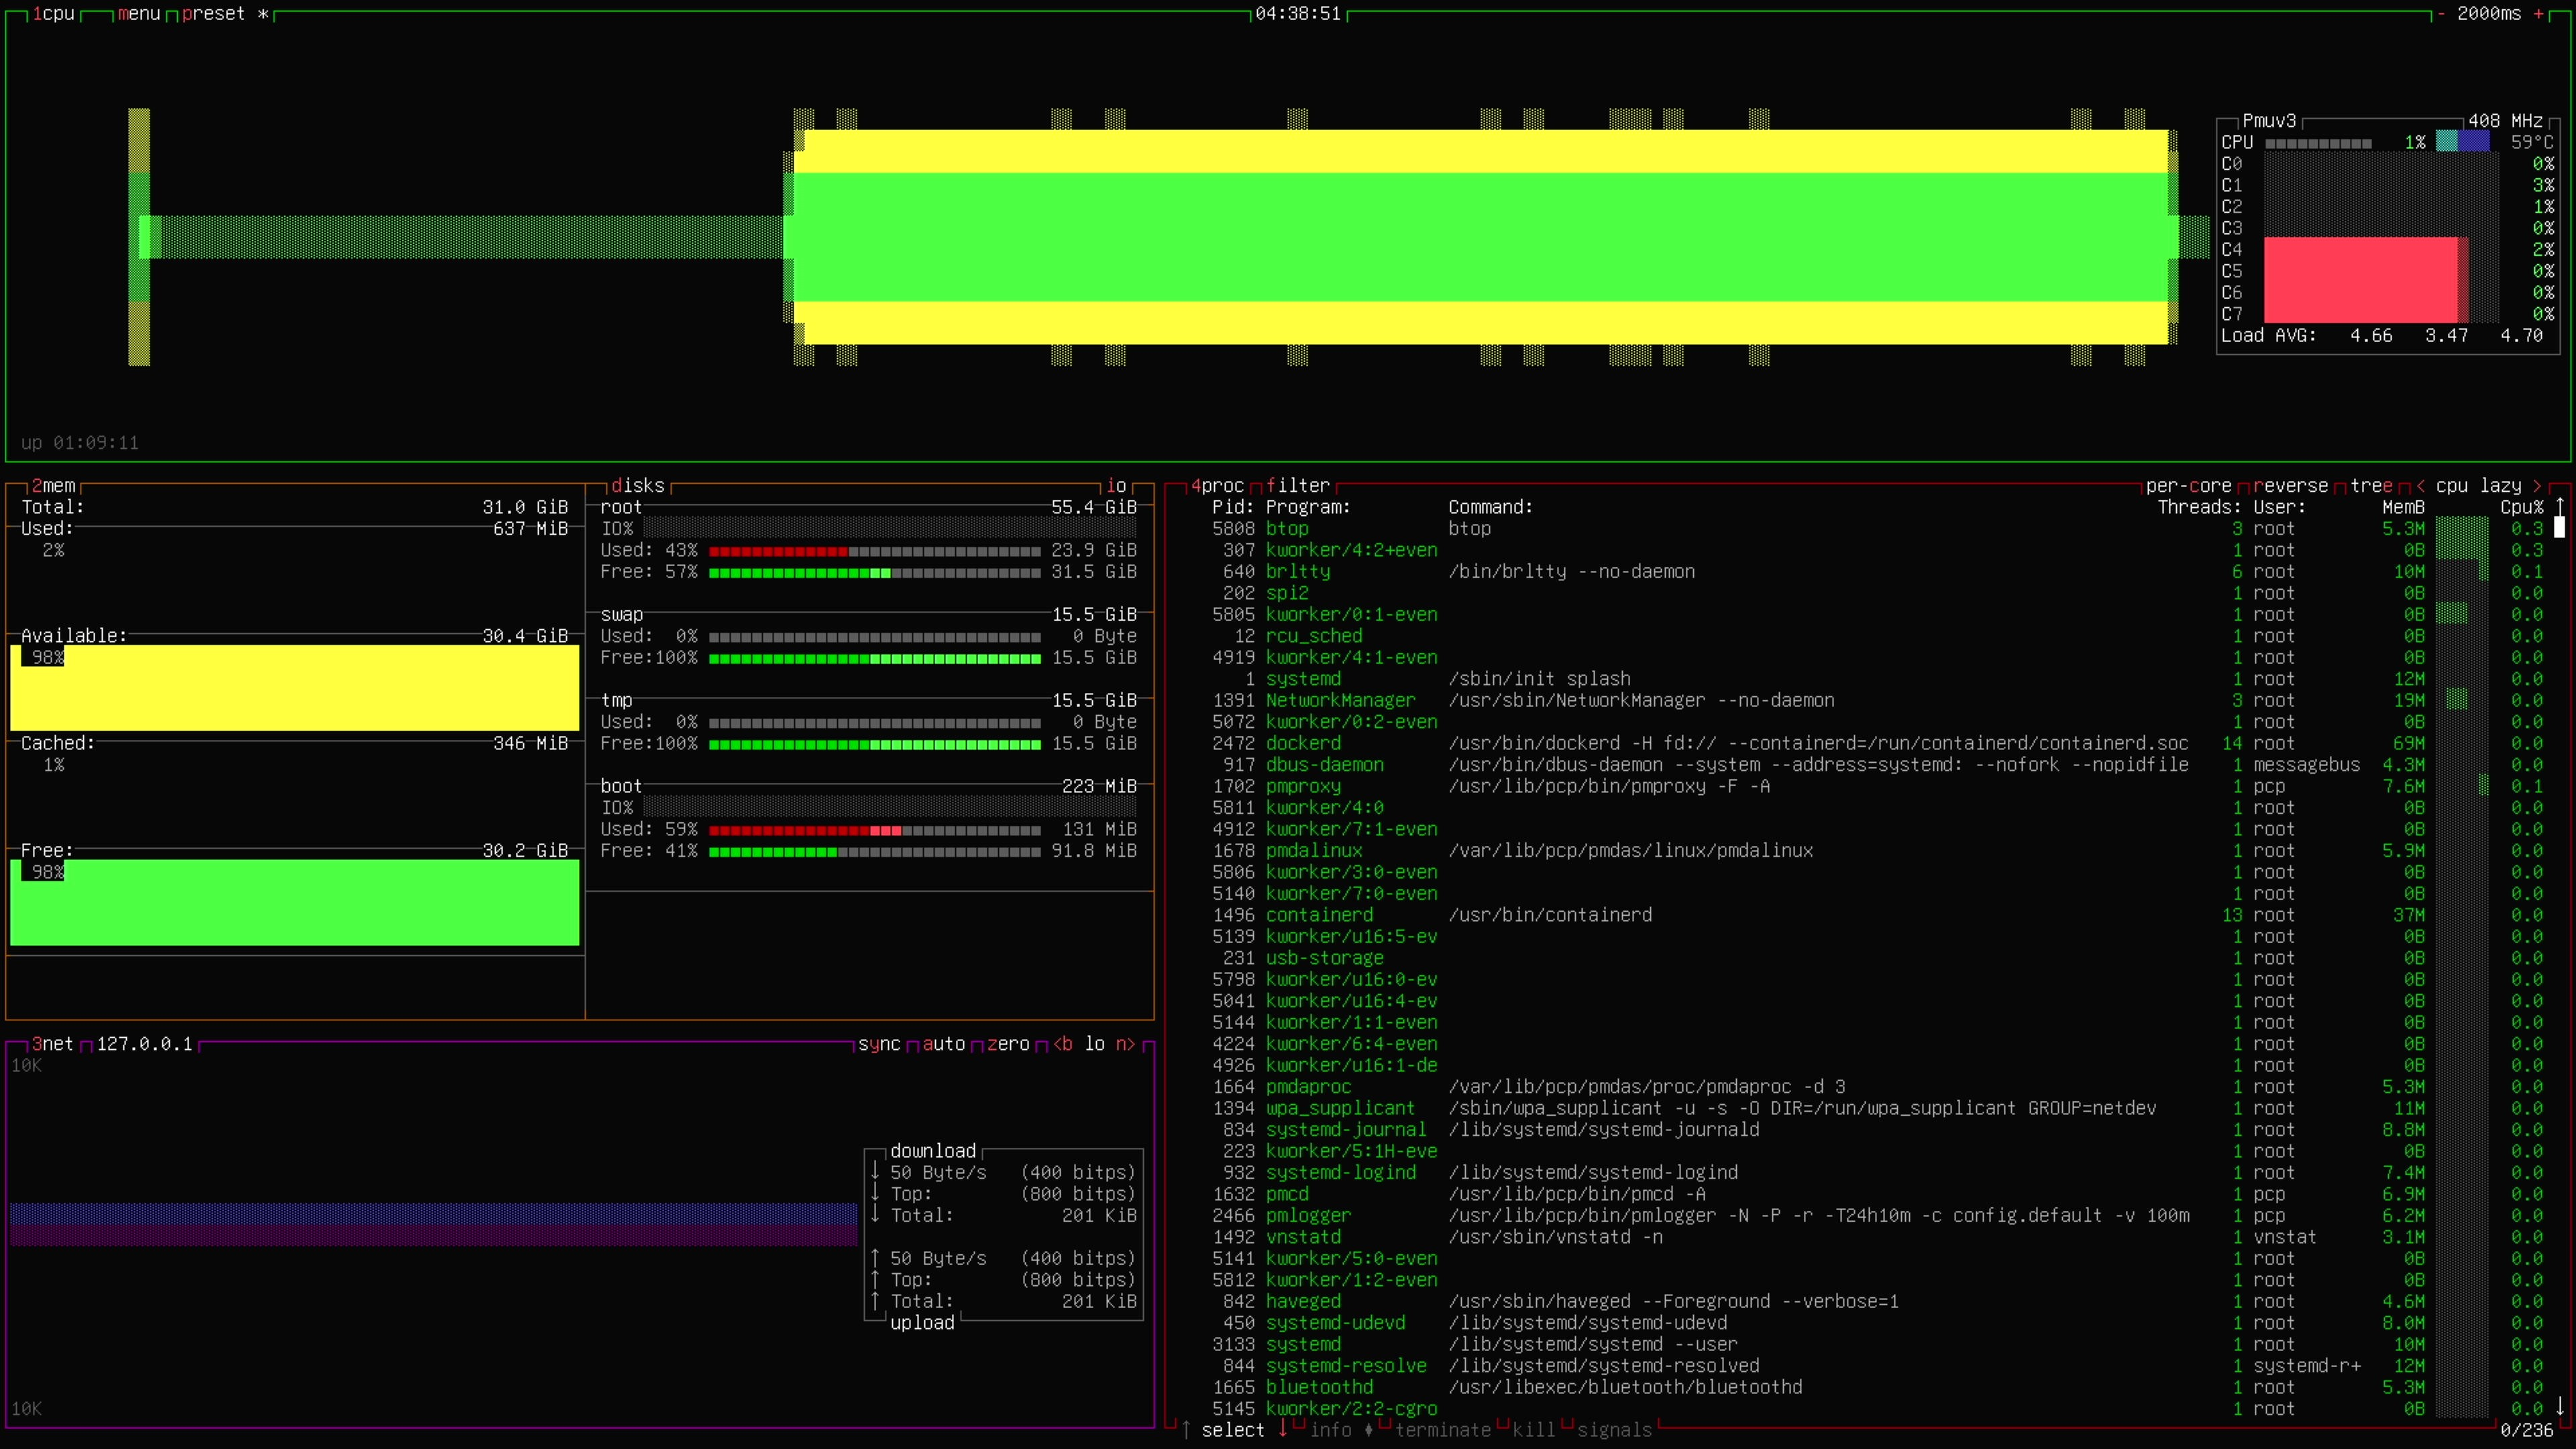Toggle reverse sorting in proc box
2576x1449 pixels.
pos(2290,486)
